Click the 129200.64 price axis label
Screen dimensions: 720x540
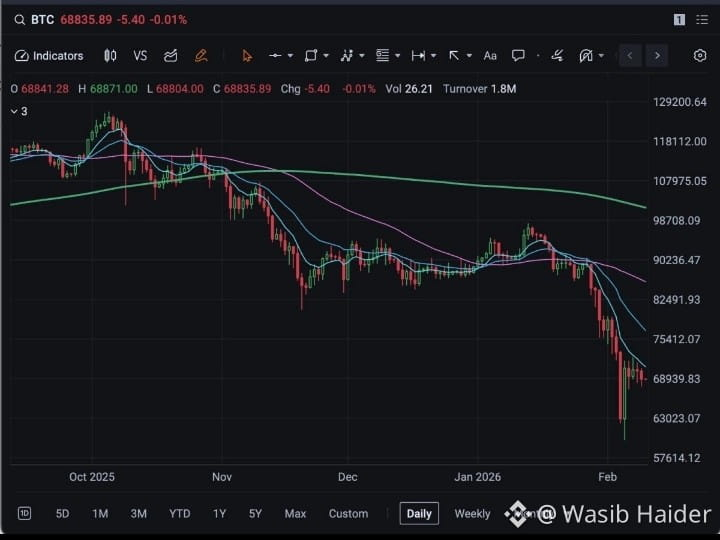(x=680, y=102)
